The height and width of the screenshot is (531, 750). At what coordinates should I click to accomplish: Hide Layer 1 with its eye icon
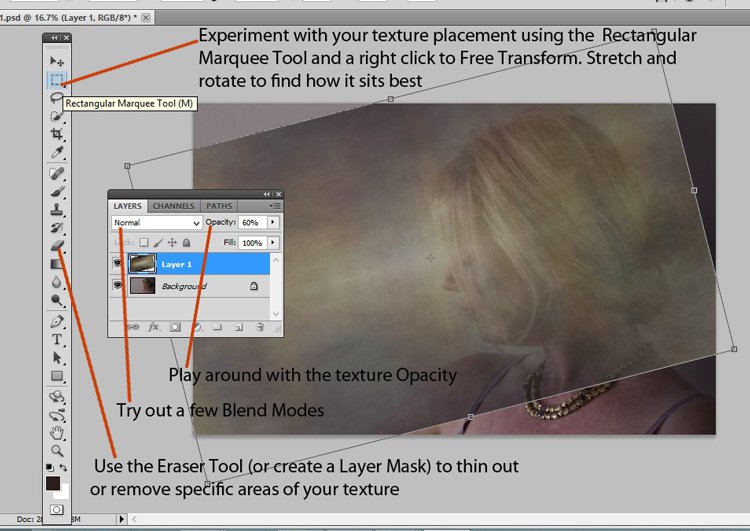(x=119, y=264)
